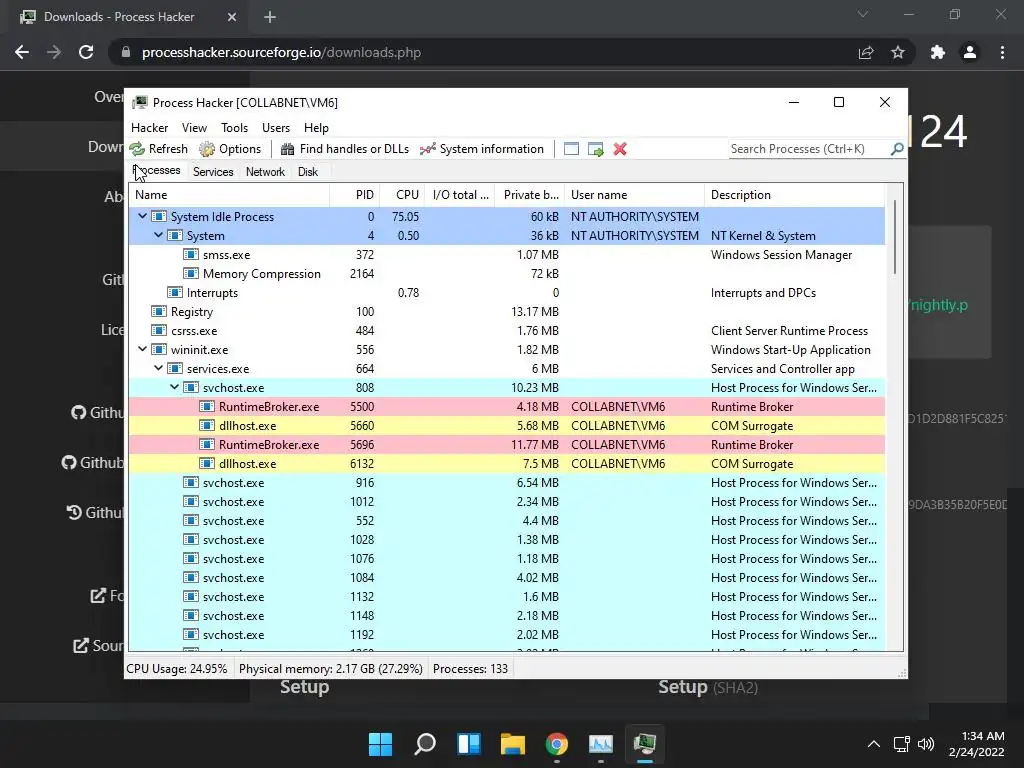
Task: Click the Process Hacker title bar icon
Action: (x=140, y=103)
